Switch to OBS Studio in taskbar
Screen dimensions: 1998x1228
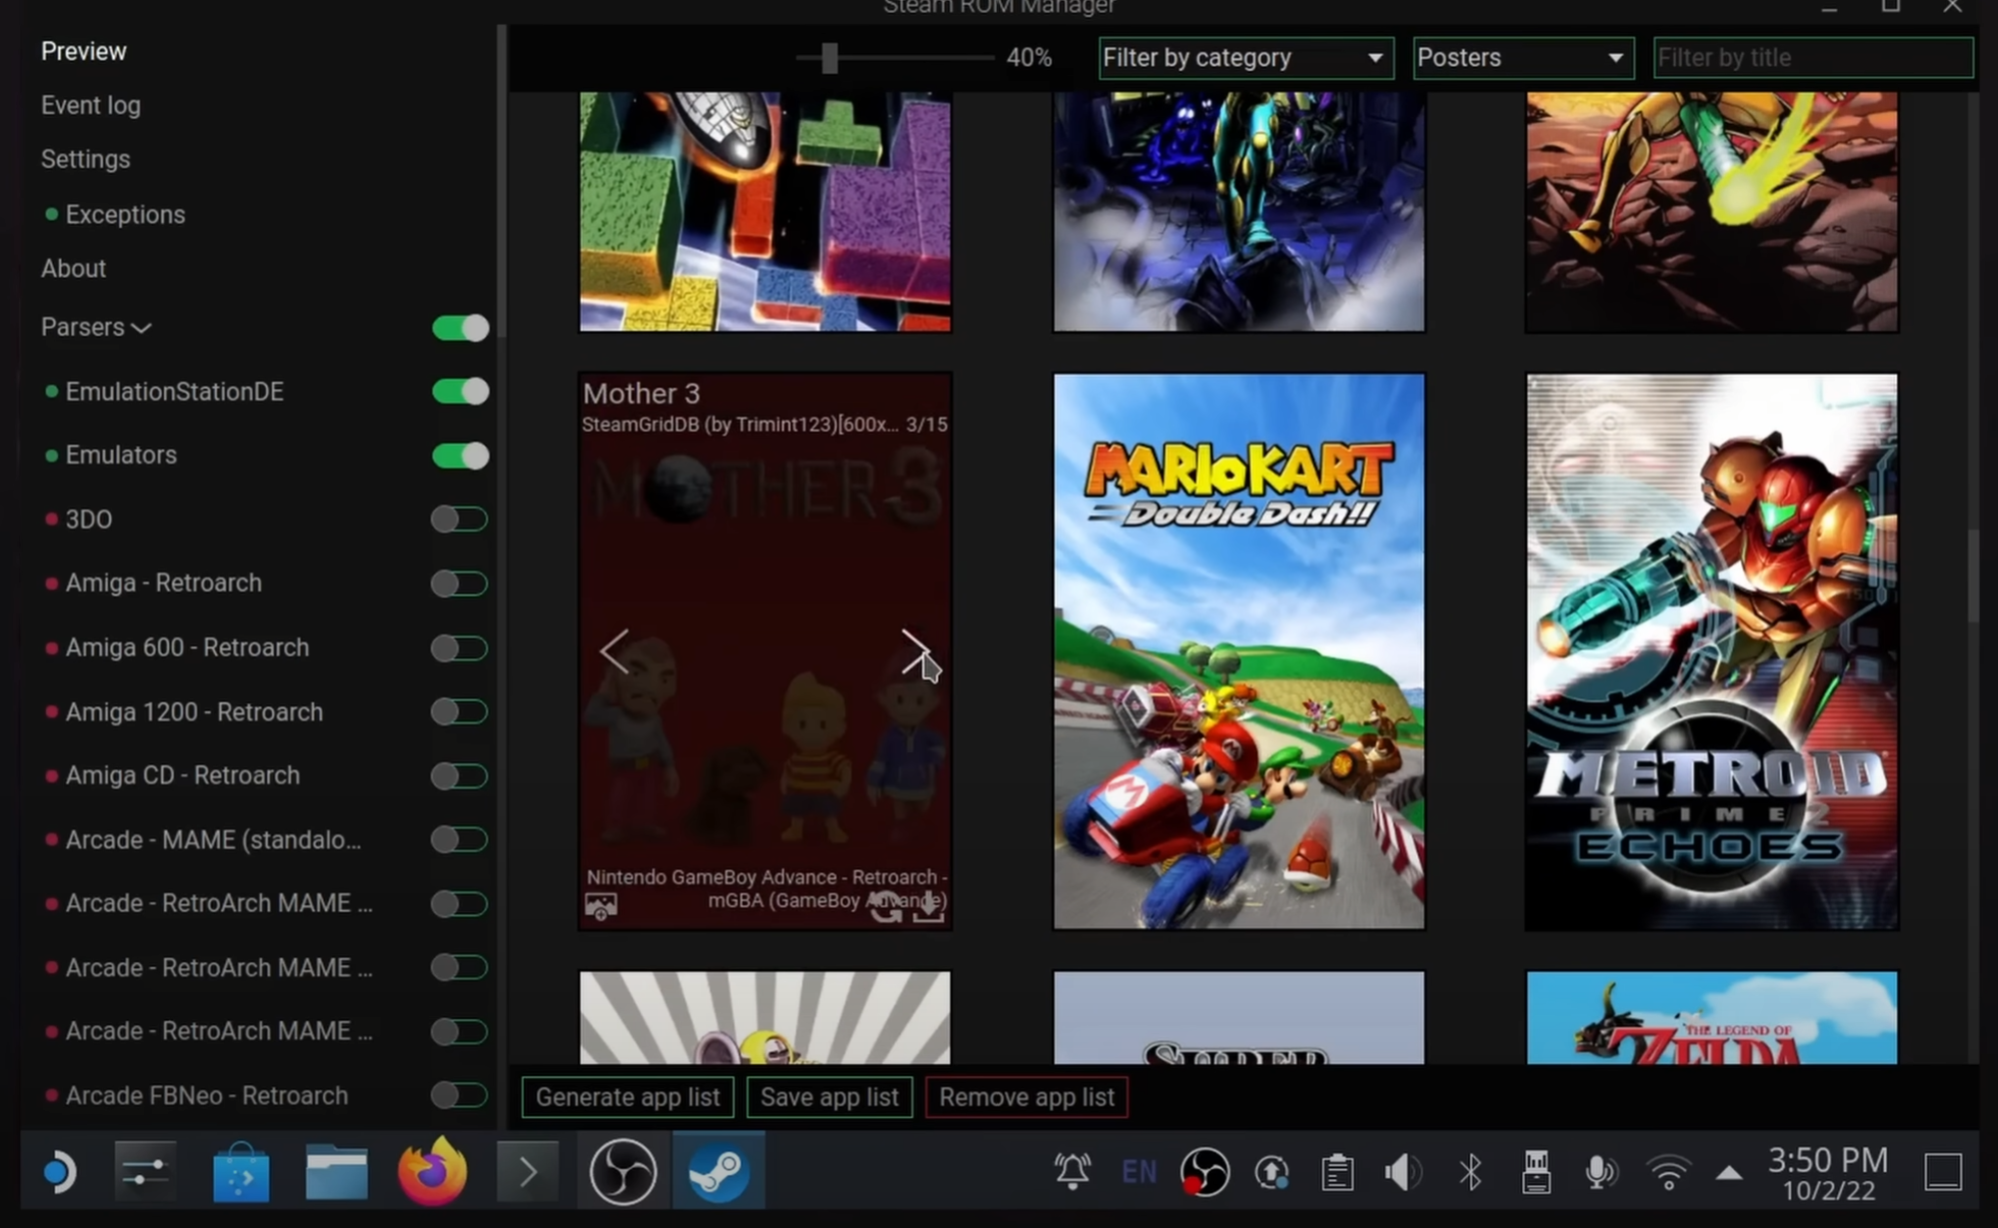(x=623, y=1171)
